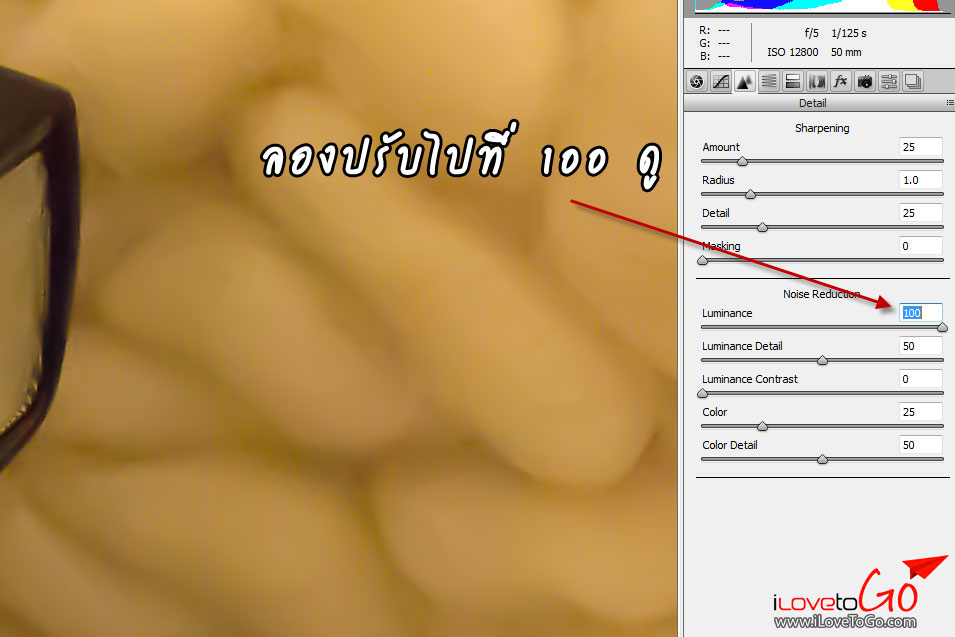Click the Masking slider handle
The height and width of the screenshot is (637, 955).
(x=702, y=260)
